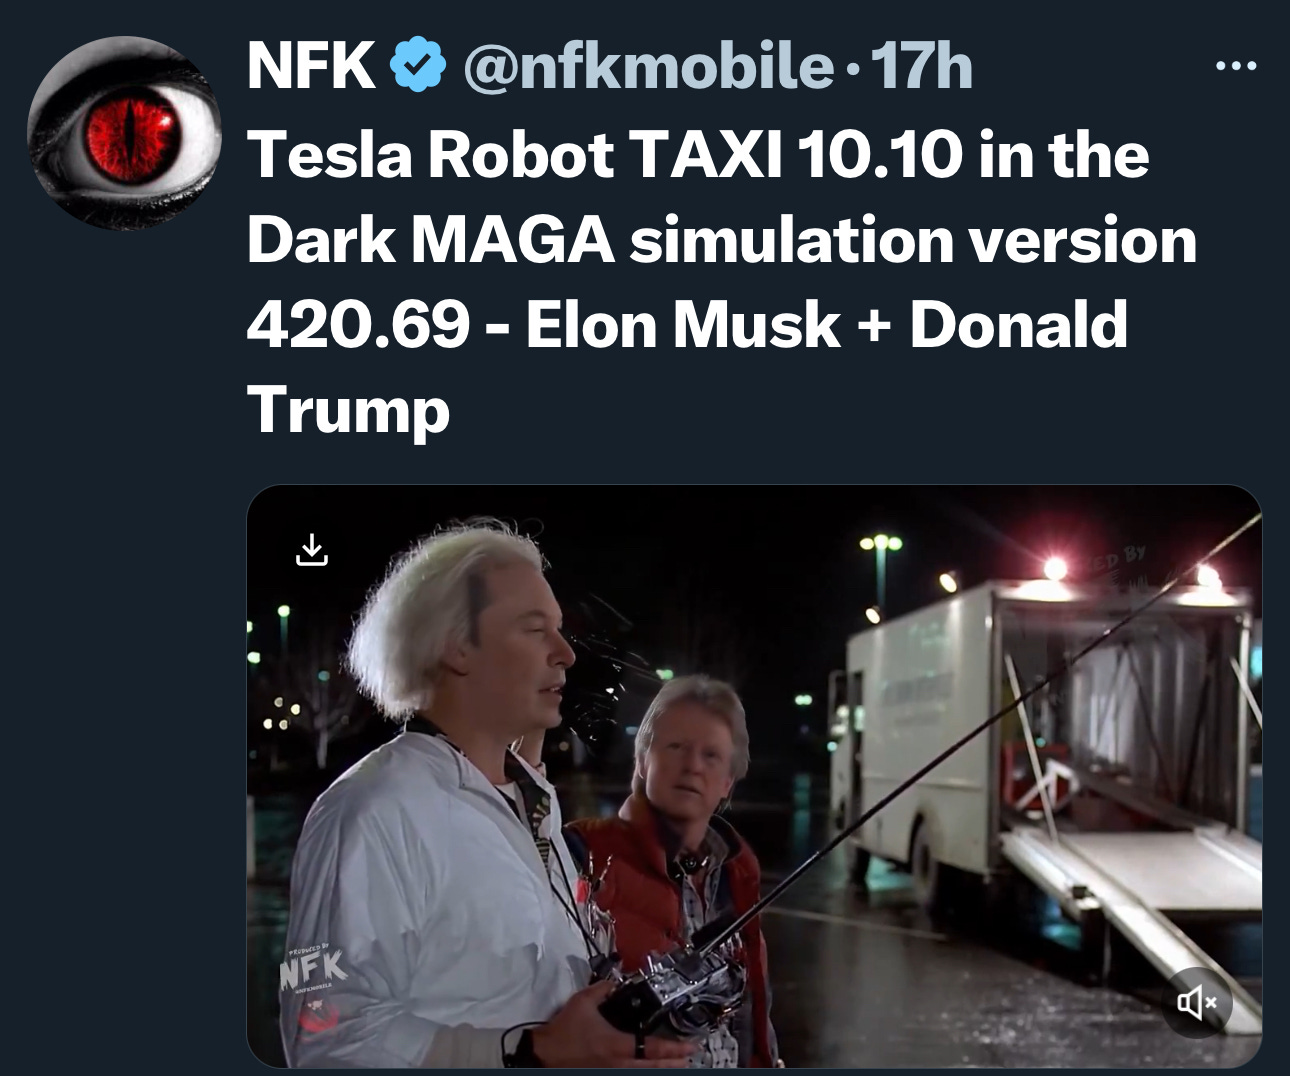Click the street lamp lights in the video background
1290x1076 pixels.
[x=880, y=545]
